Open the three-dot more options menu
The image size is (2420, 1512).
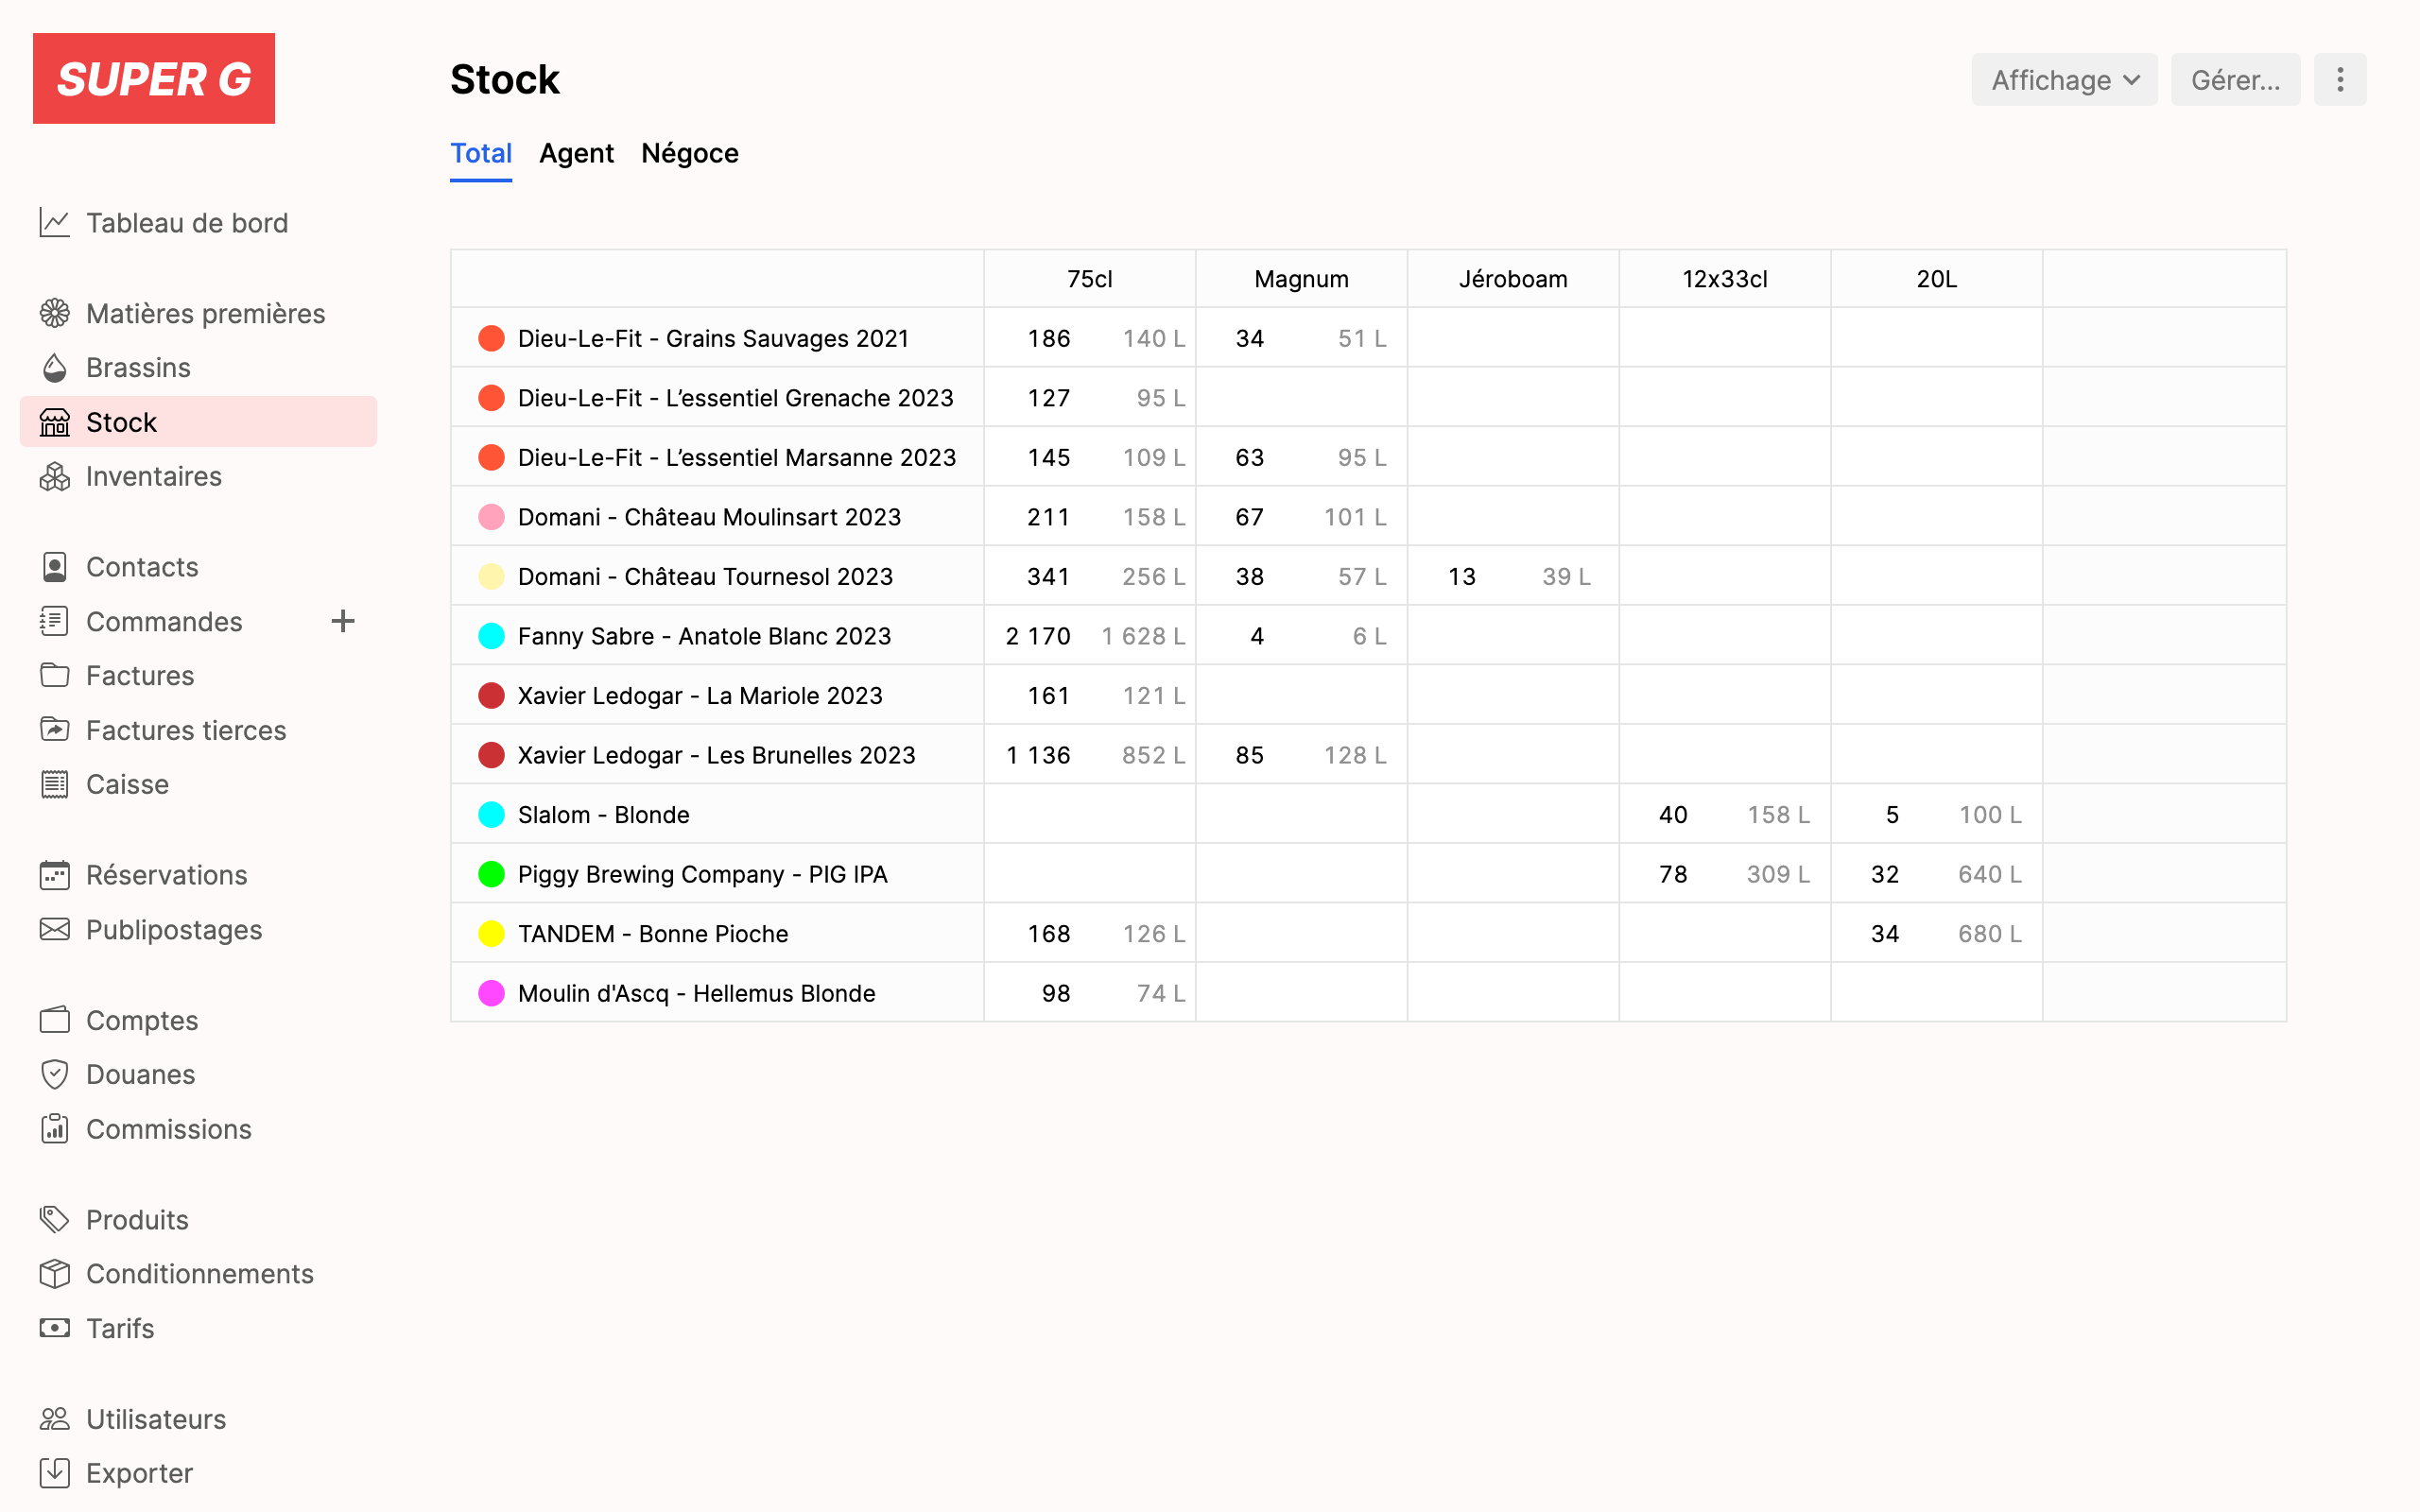pos(2340,80)
